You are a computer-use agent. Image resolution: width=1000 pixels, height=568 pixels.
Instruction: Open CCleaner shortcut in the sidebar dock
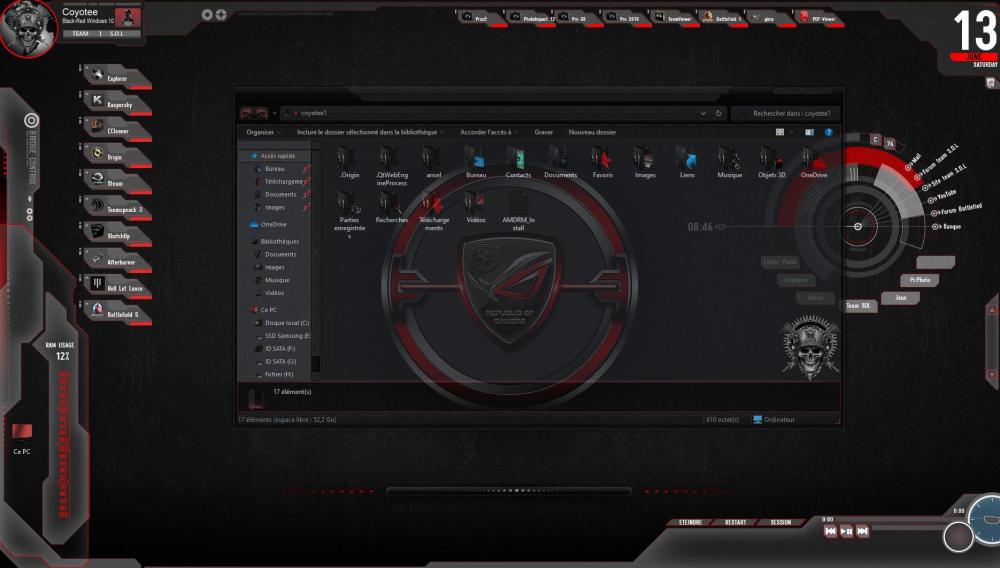tap(117, 130)
